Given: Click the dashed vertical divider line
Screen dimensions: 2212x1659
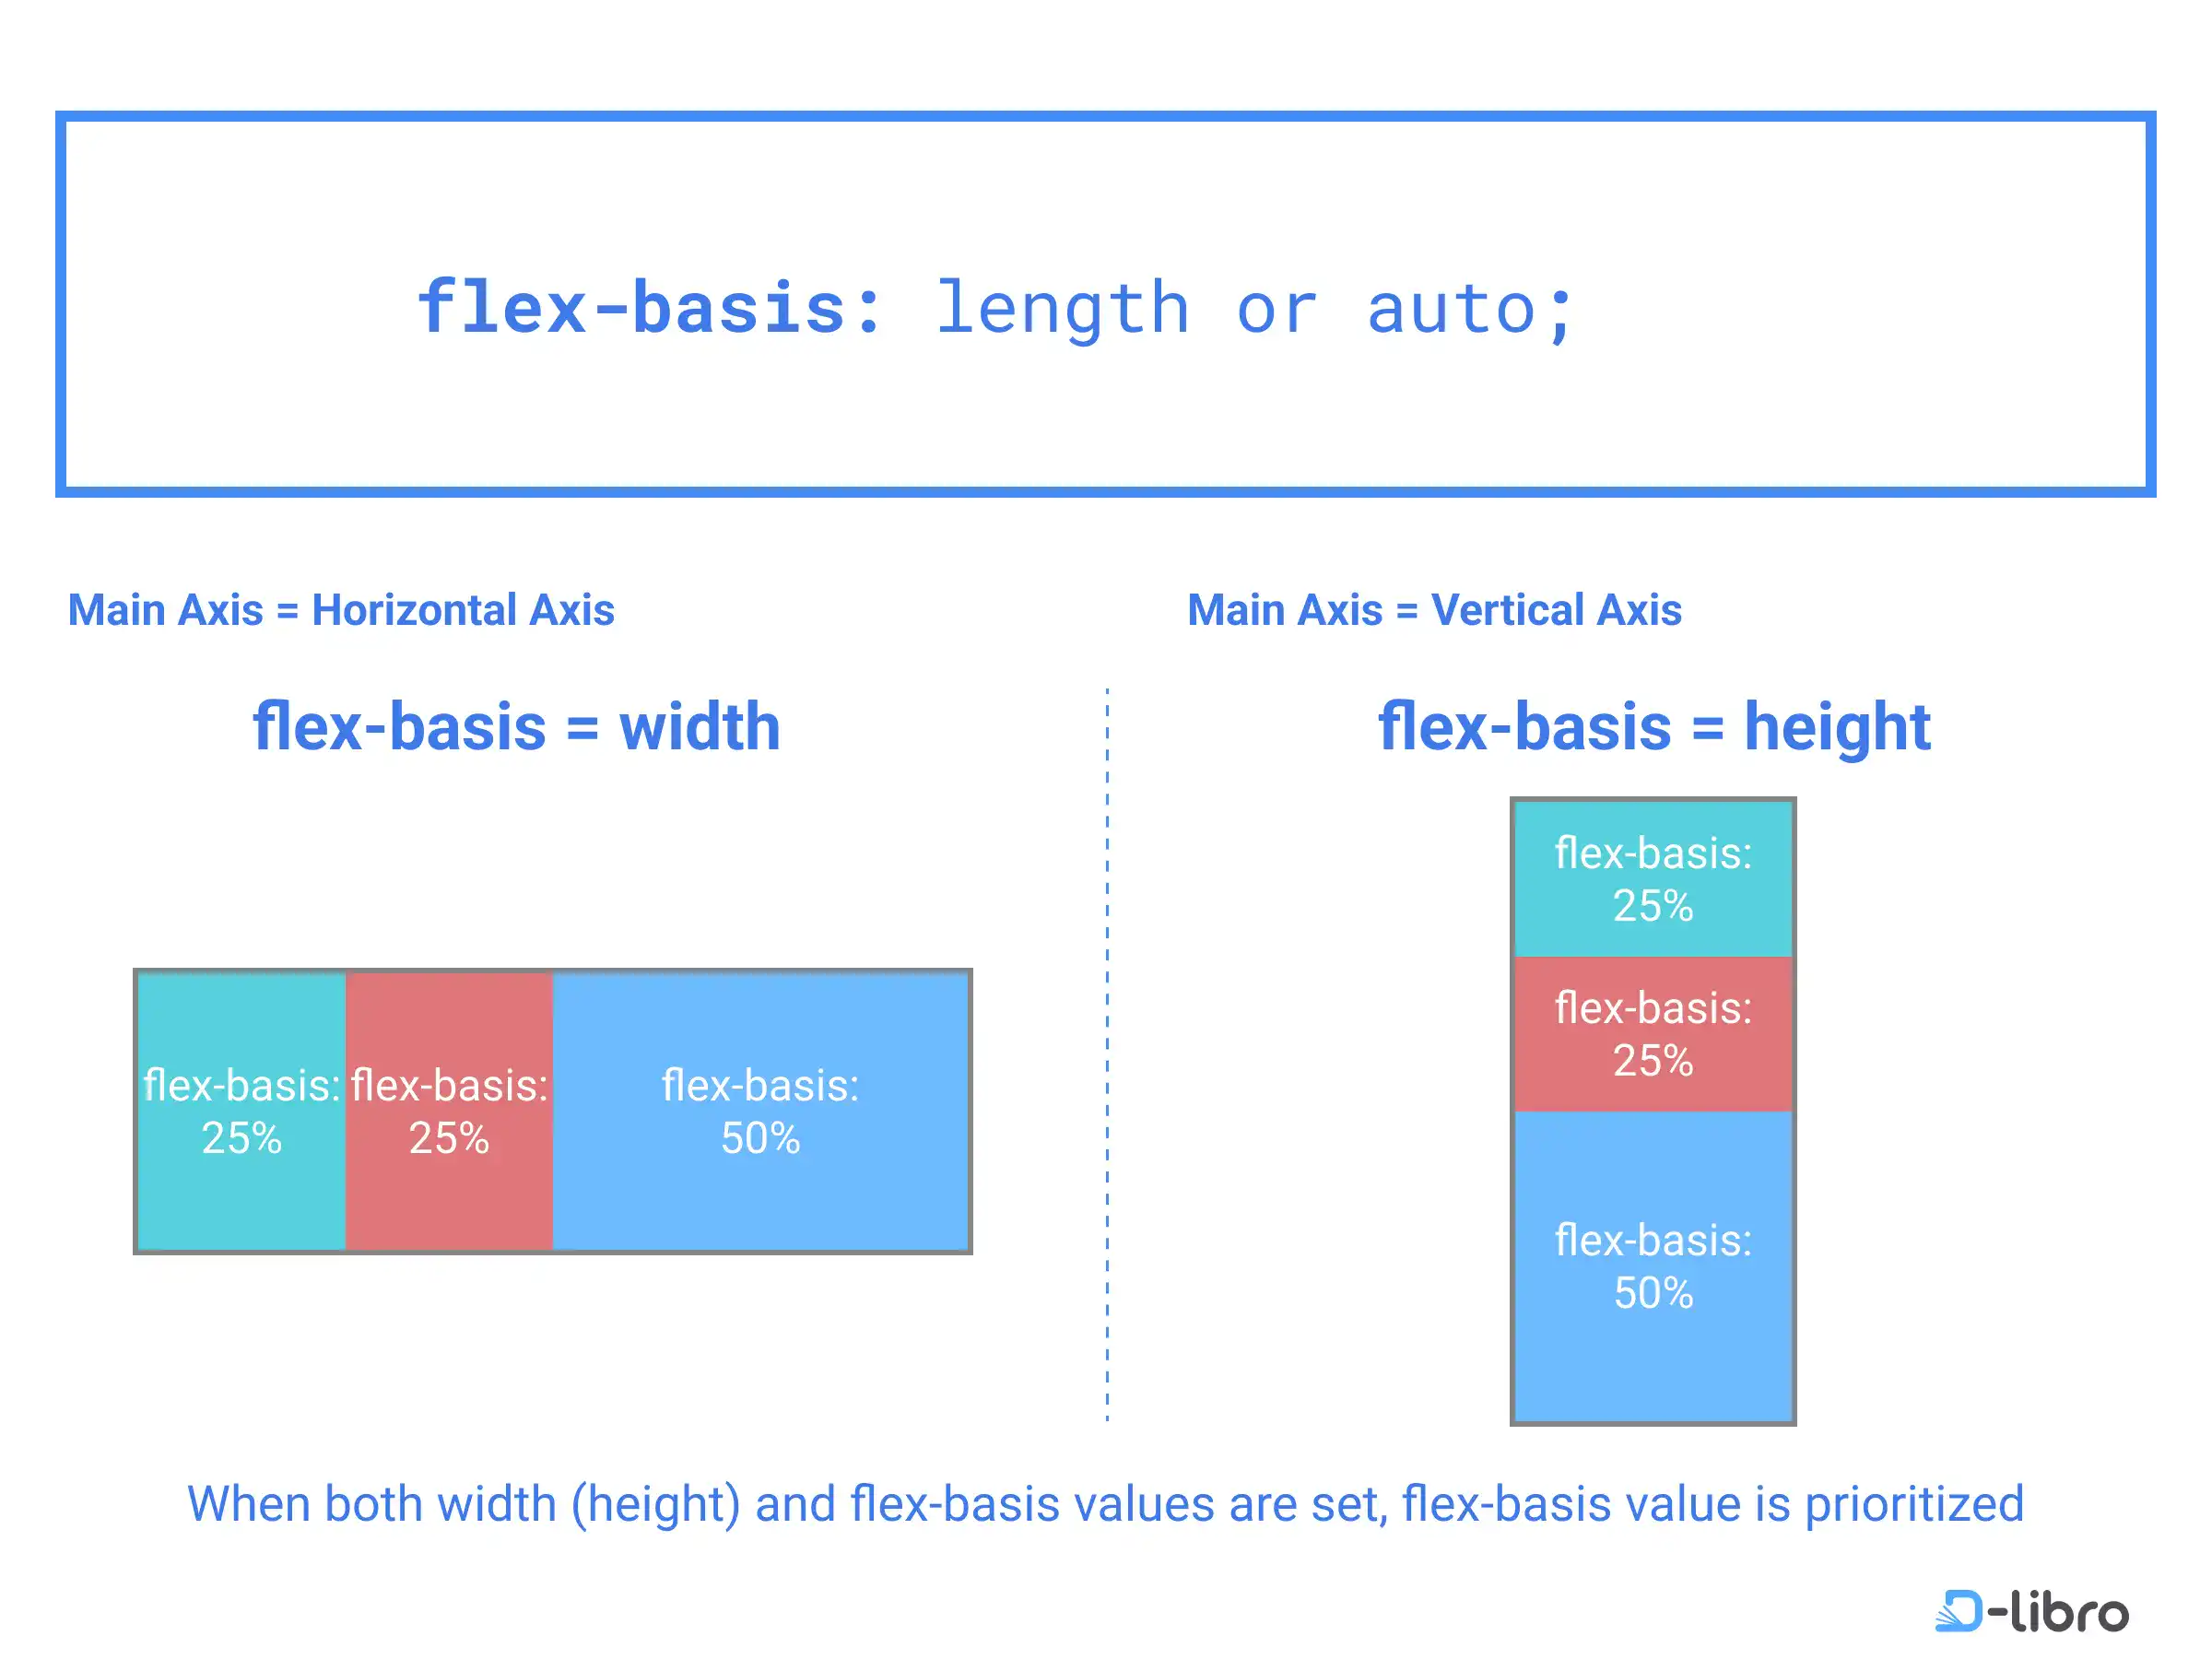Looking at the screenshot, I should [1107, 1050].
